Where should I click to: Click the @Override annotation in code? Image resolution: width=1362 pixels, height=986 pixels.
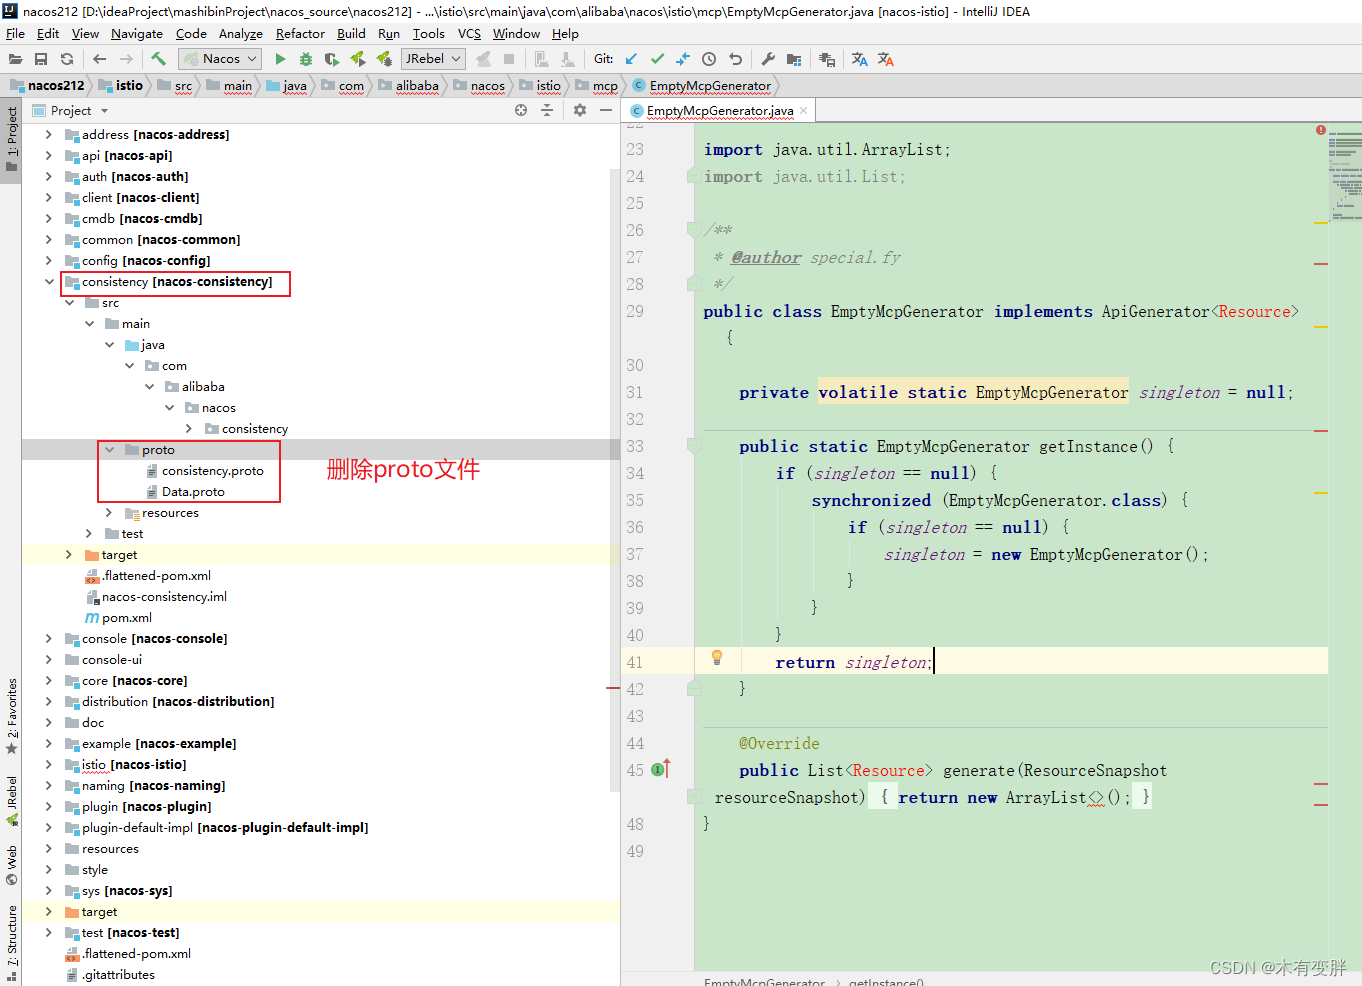pos(779,743)
